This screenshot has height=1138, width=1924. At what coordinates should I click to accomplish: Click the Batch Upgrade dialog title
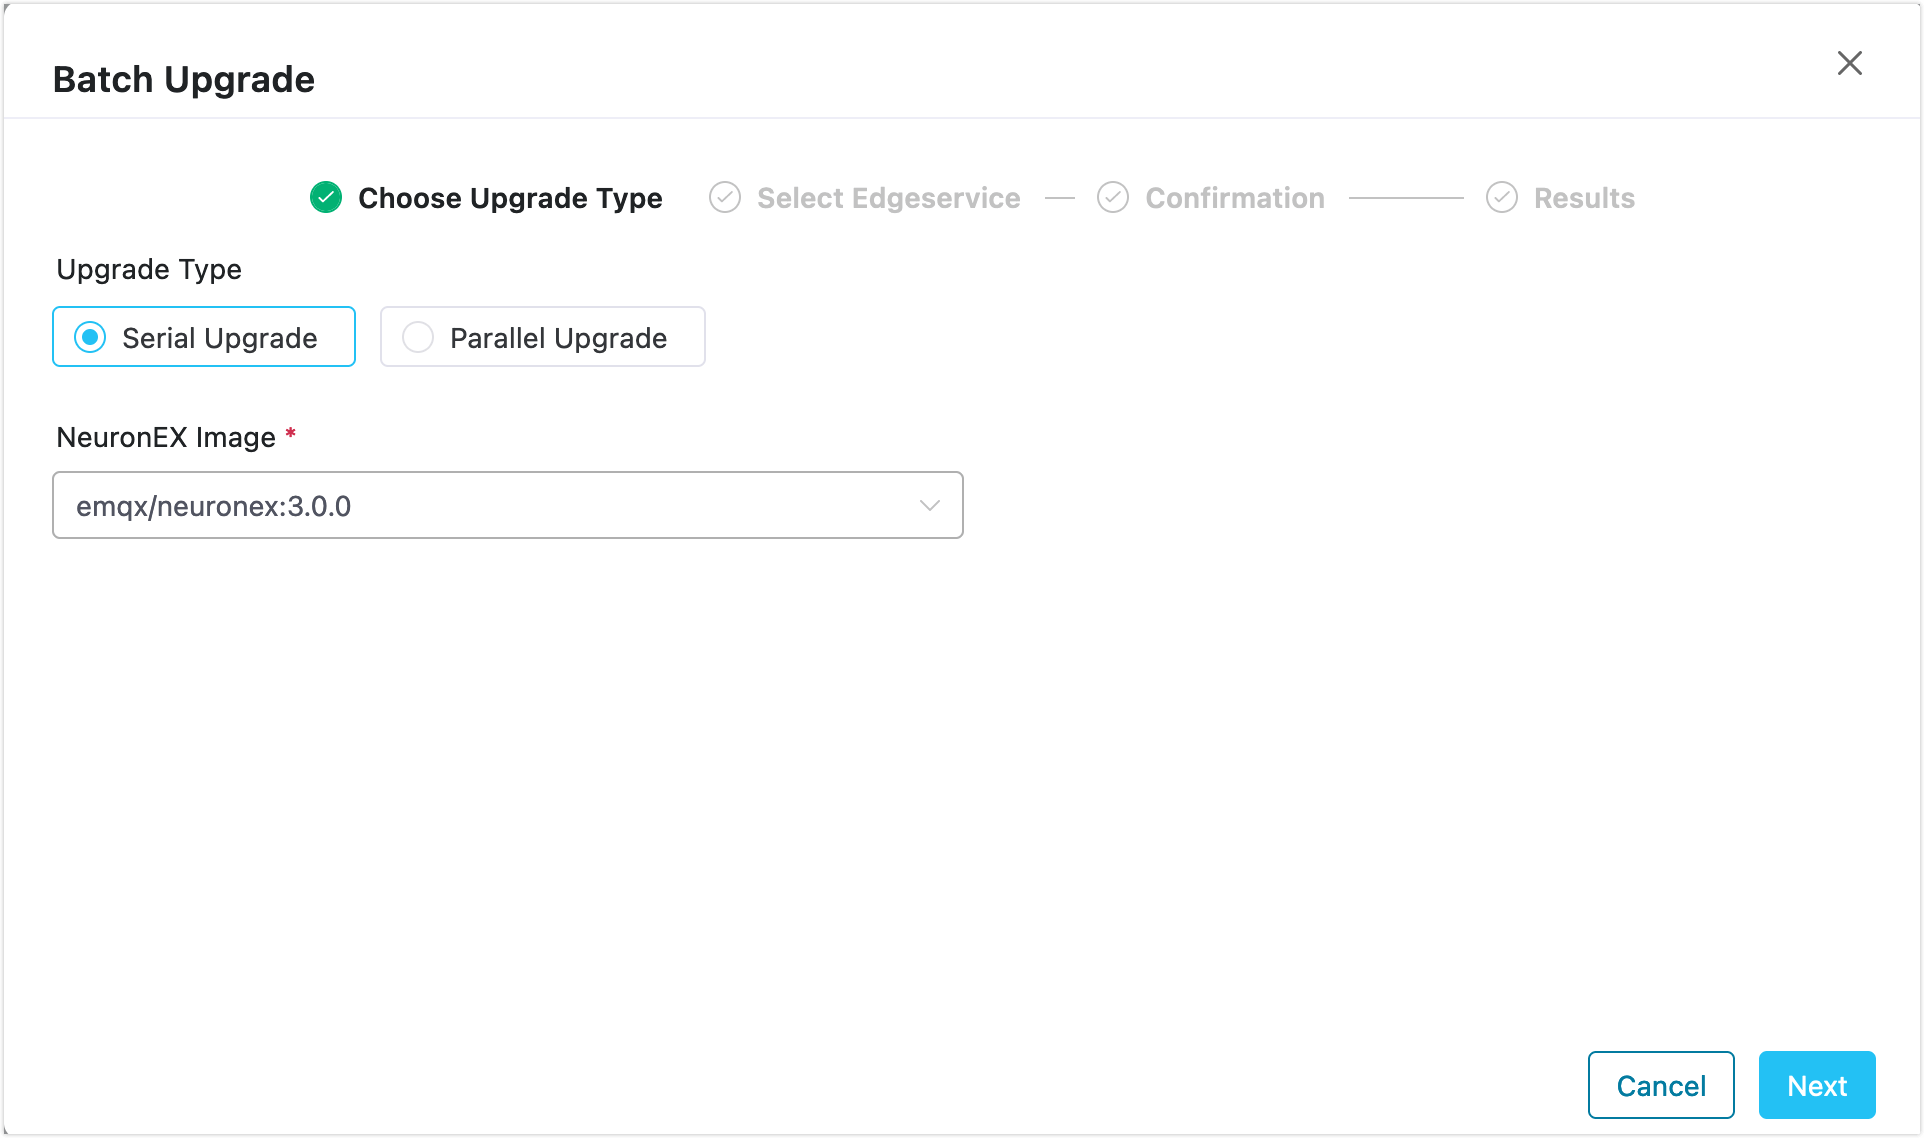tap(184, 79)
